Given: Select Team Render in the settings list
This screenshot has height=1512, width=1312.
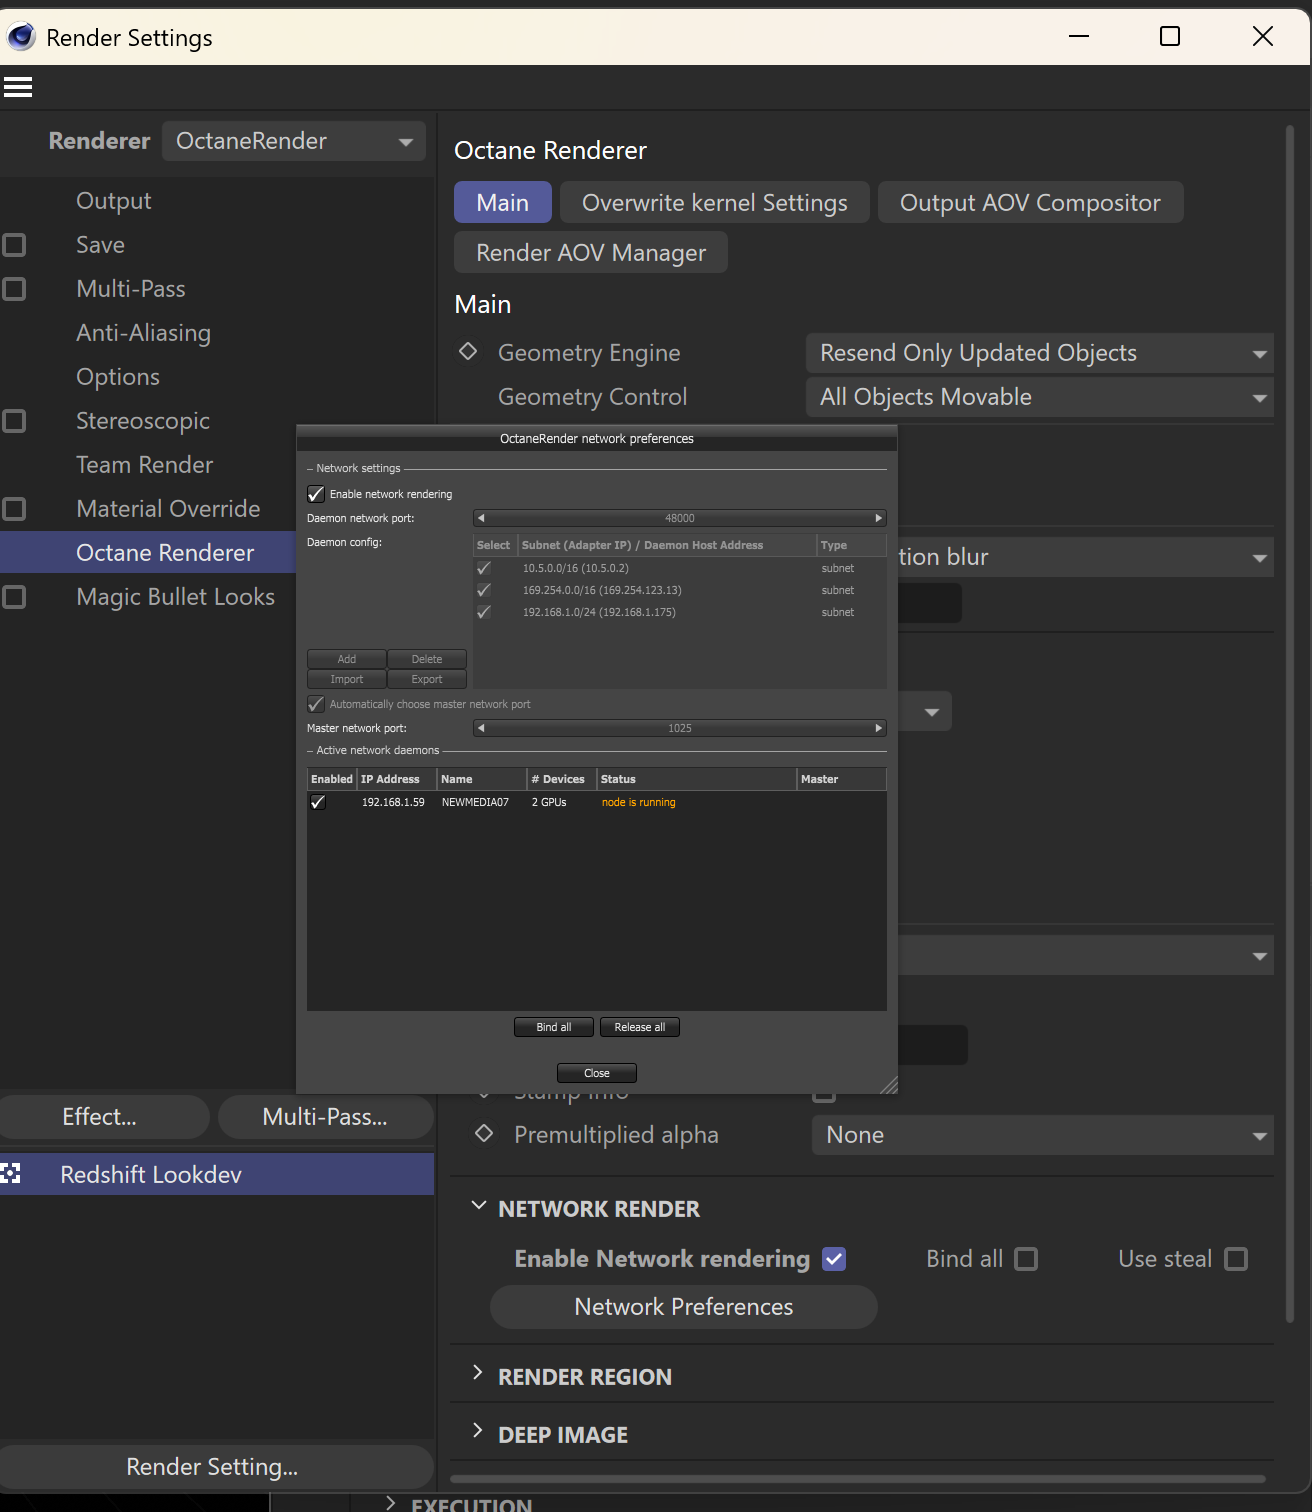Looking at the screenshot, I should (x=145, y=465).
